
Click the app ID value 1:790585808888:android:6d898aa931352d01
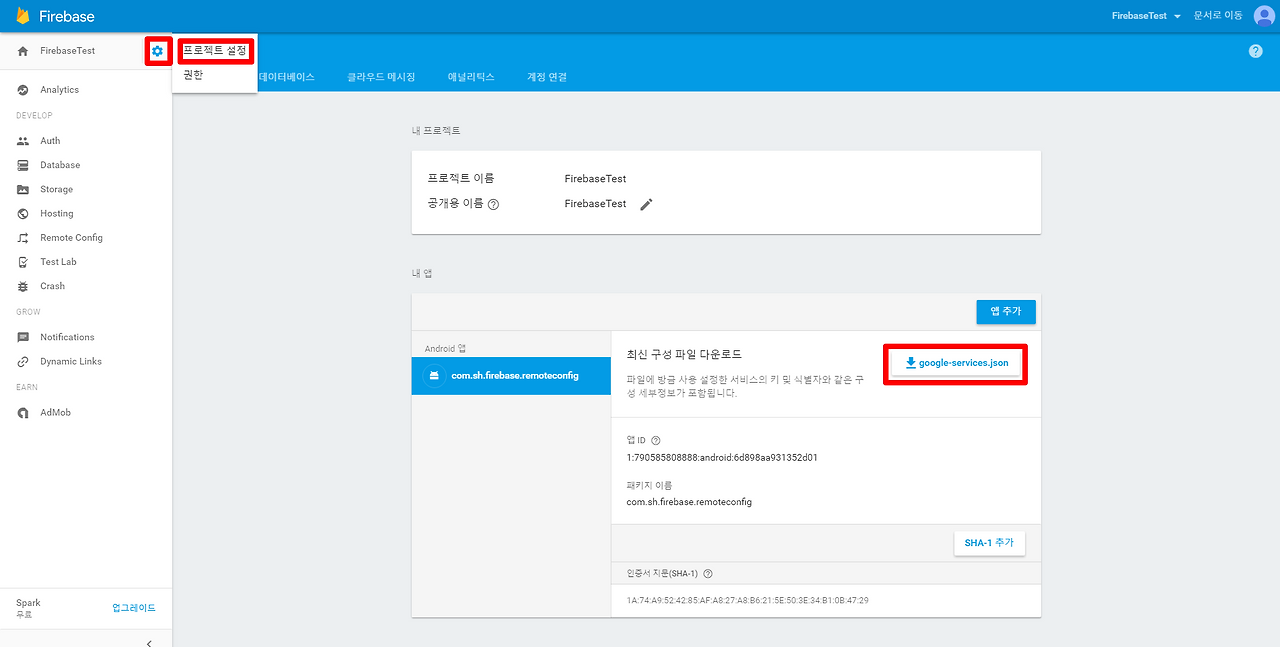point(722,458)
